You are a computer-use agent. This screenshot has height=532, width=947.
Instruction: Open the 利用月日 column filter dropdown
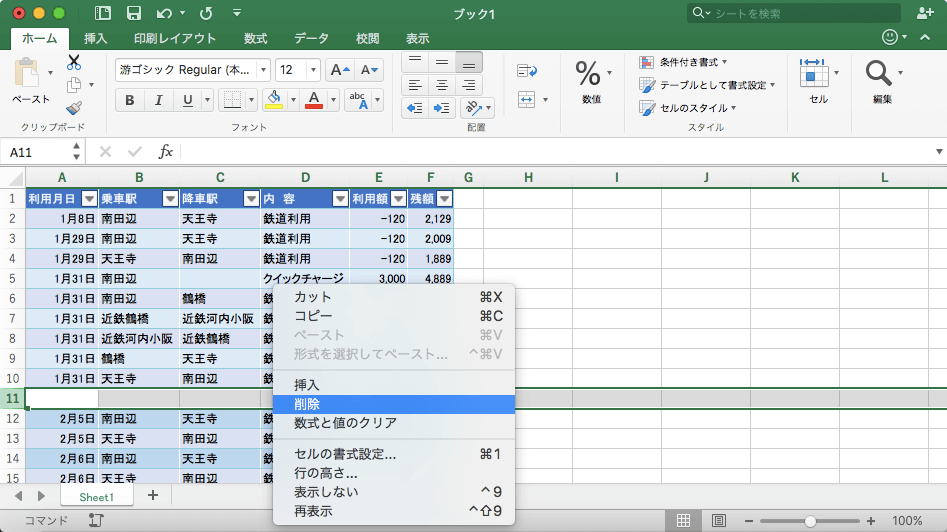coord(89,198)
